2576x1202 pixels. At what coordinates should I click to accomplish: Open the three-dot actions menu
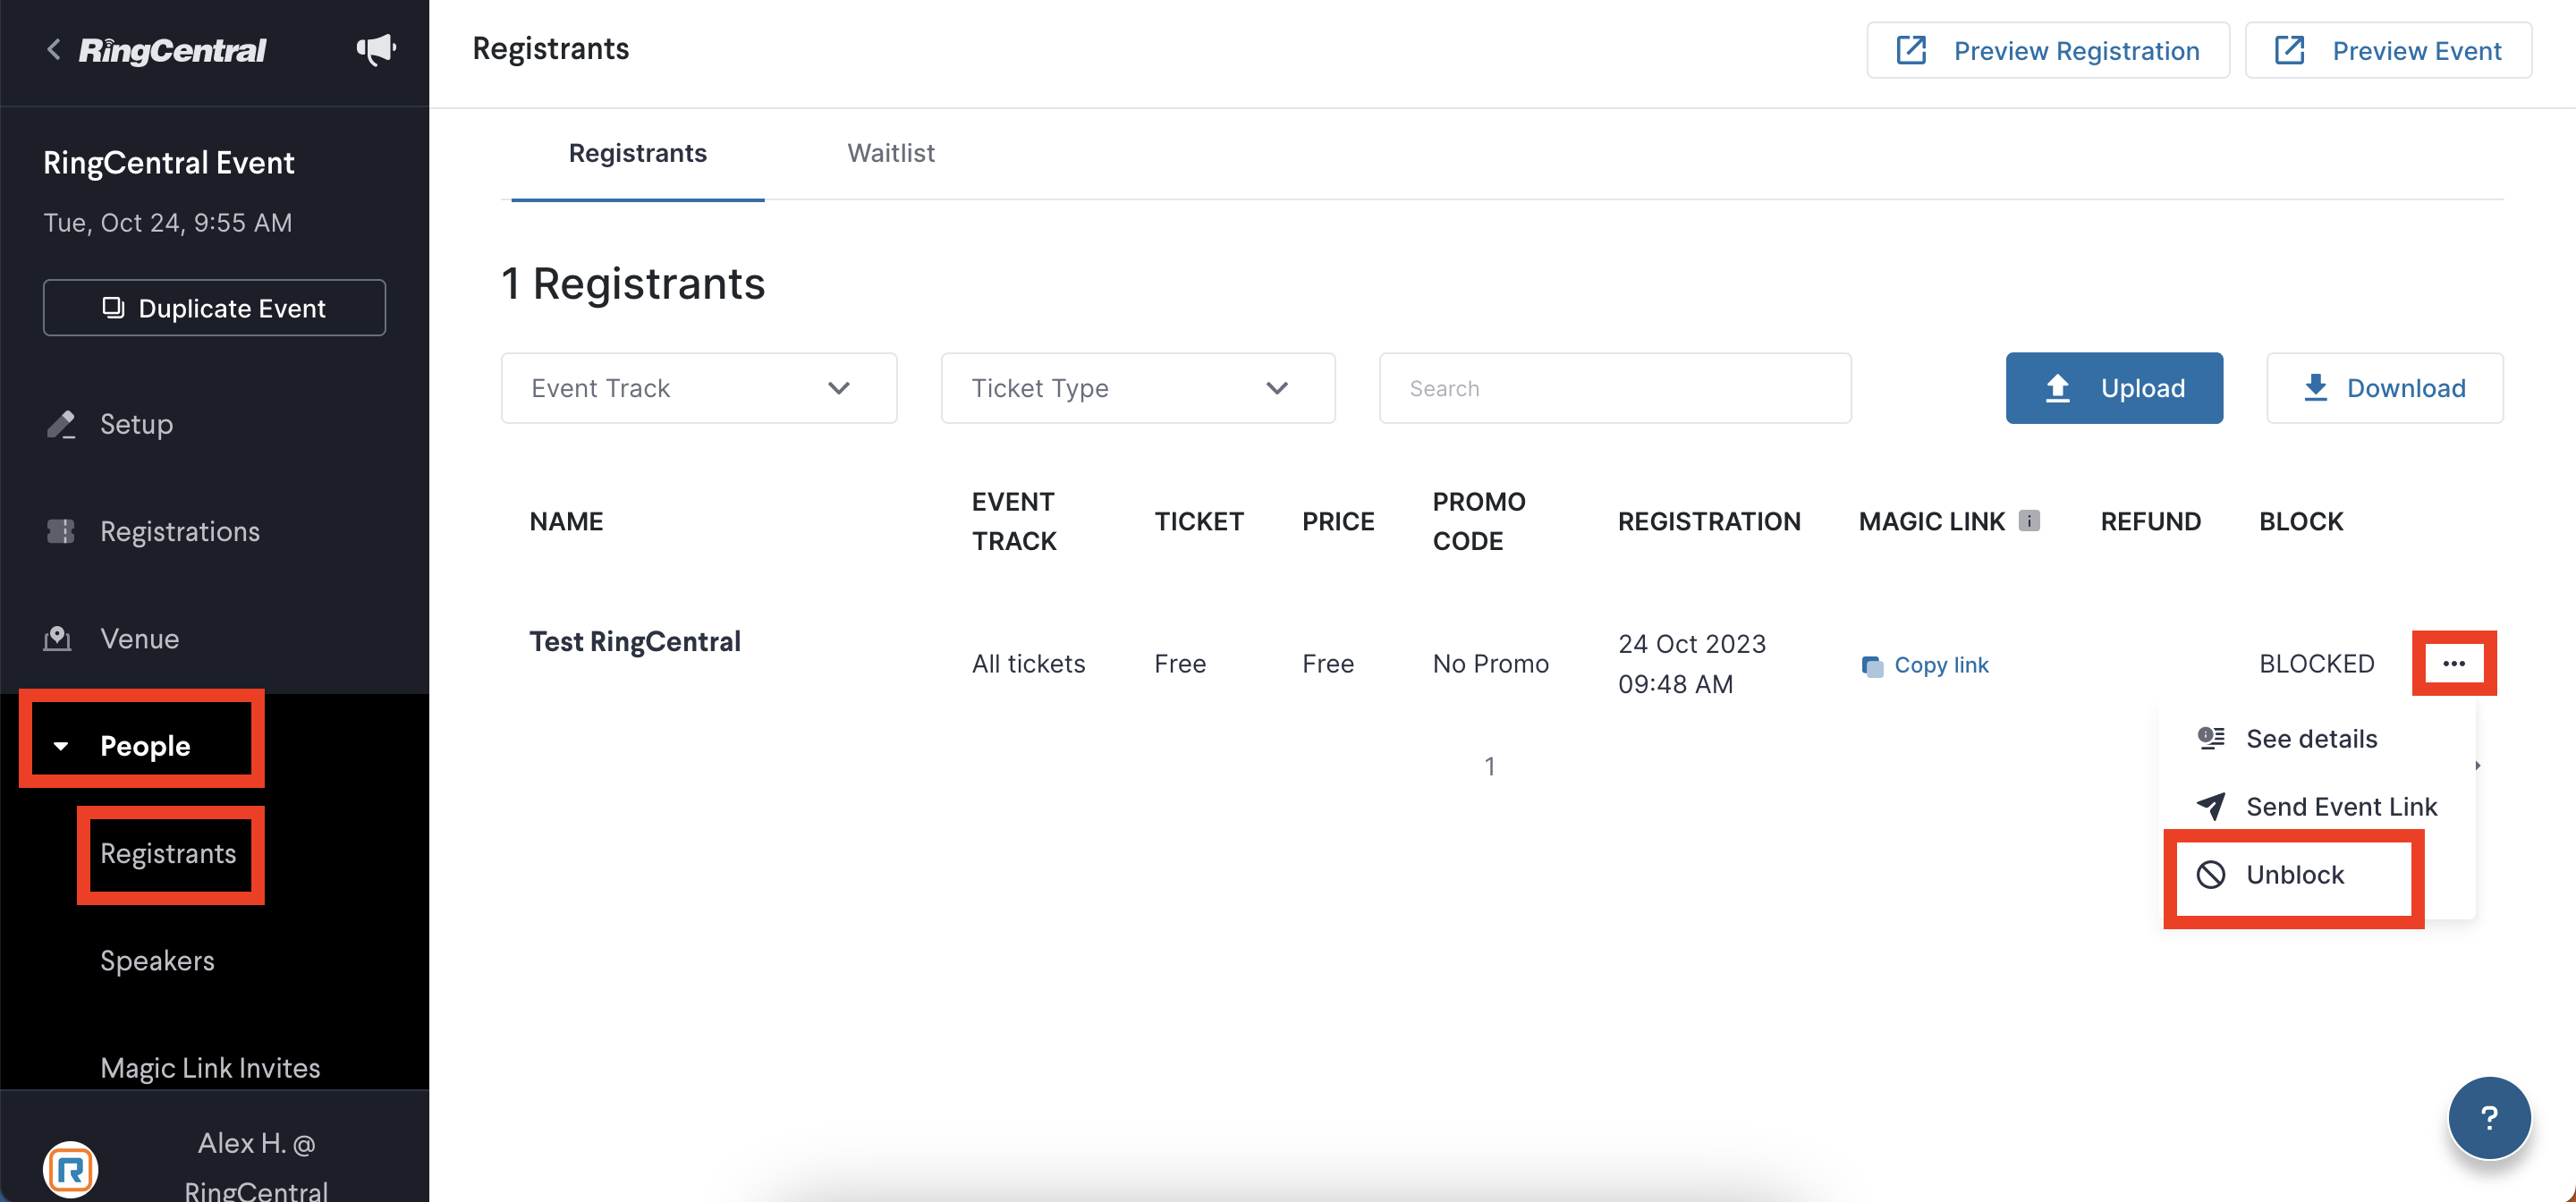click(x=2454, y=663)
